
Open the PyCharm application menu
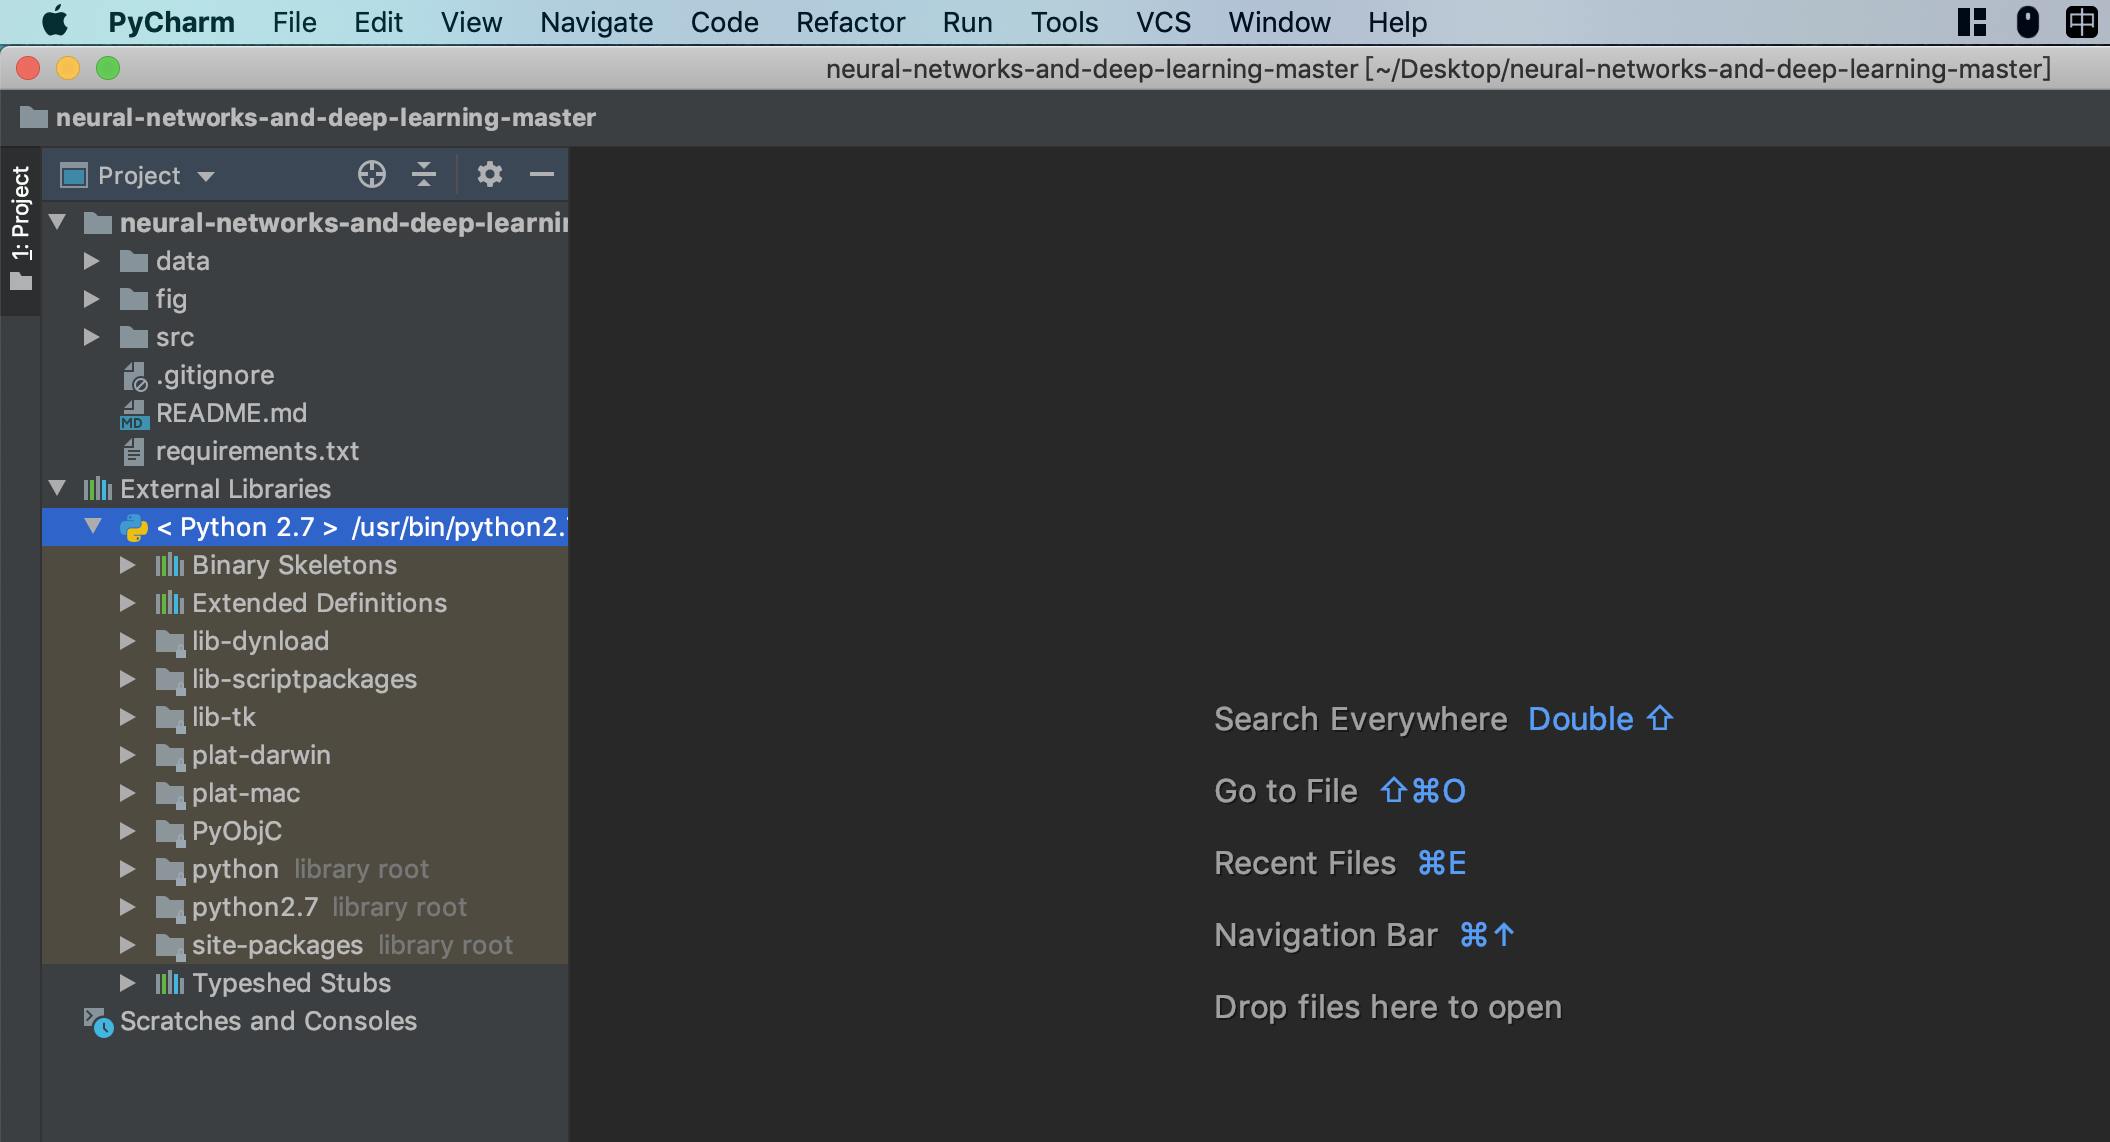171,22
